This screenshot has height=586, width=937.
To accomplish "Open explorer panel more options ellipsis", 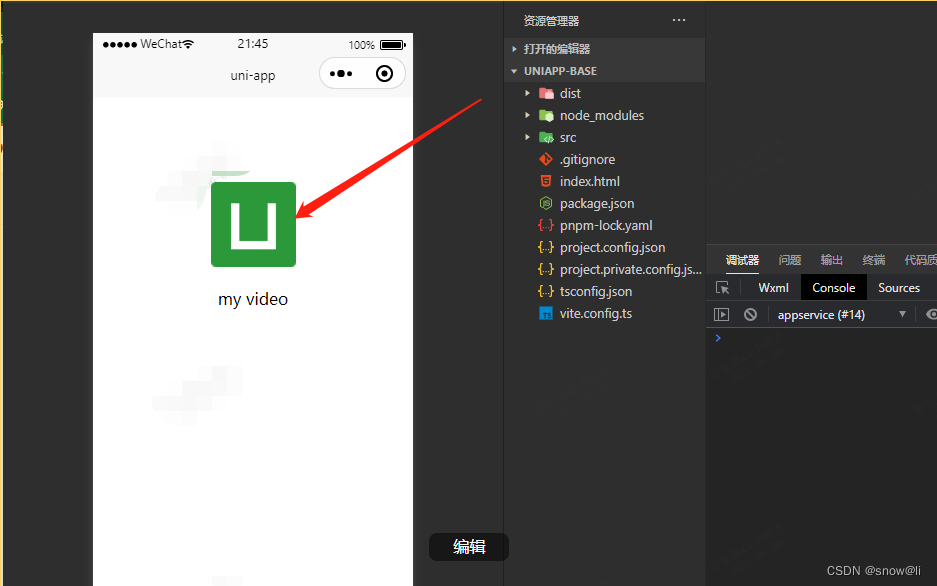I will (x=679, y=20).
